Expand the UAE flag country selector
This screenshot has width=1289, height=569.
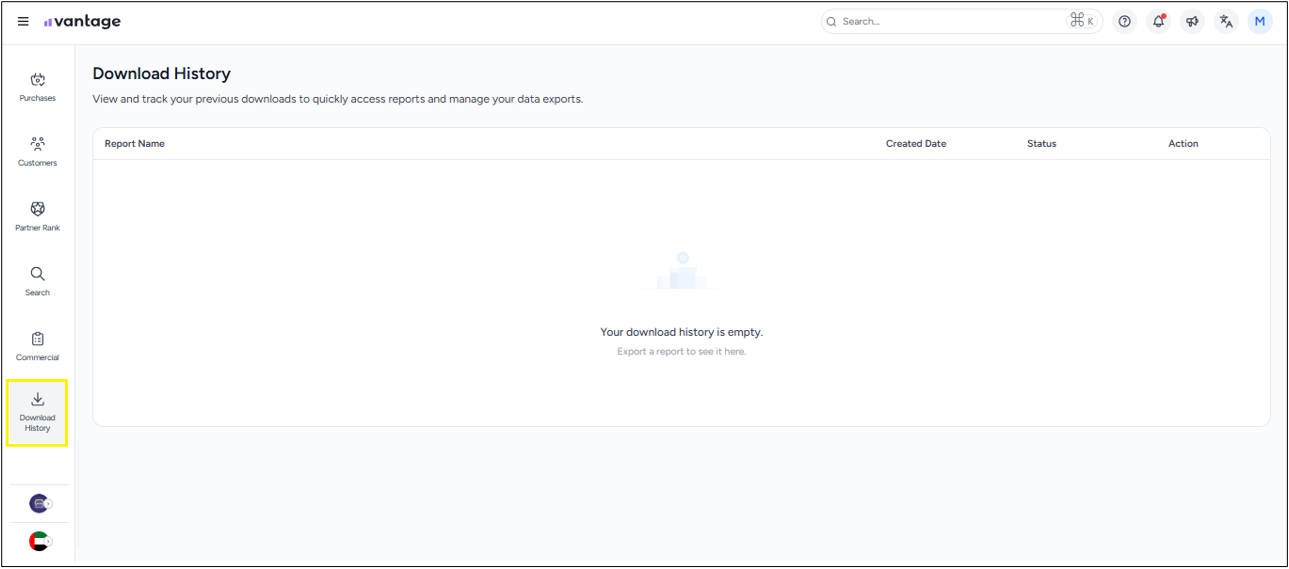[x=39, y=541]
